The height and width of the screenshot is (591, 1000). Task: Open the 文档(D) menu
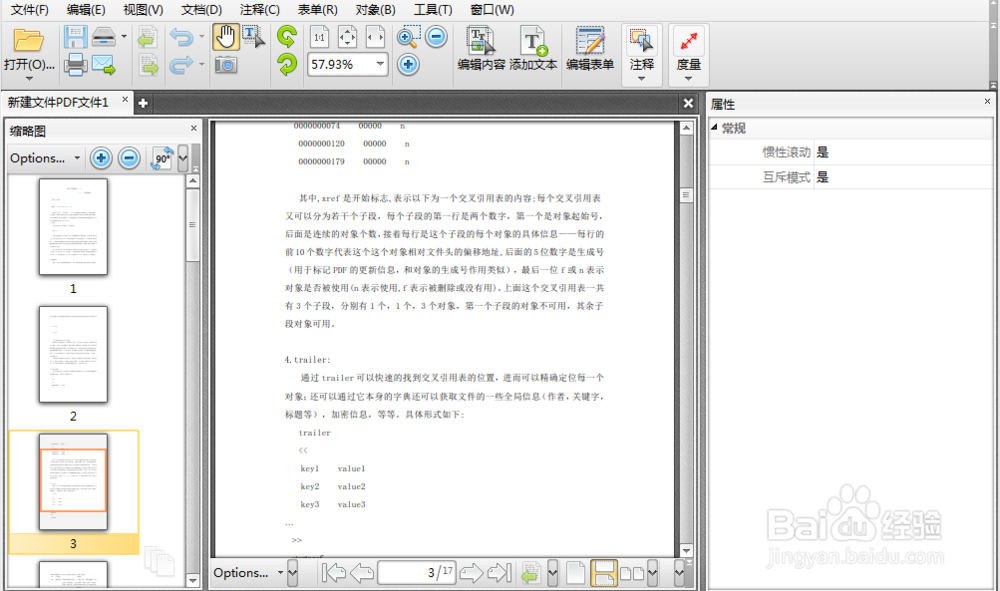202,10
